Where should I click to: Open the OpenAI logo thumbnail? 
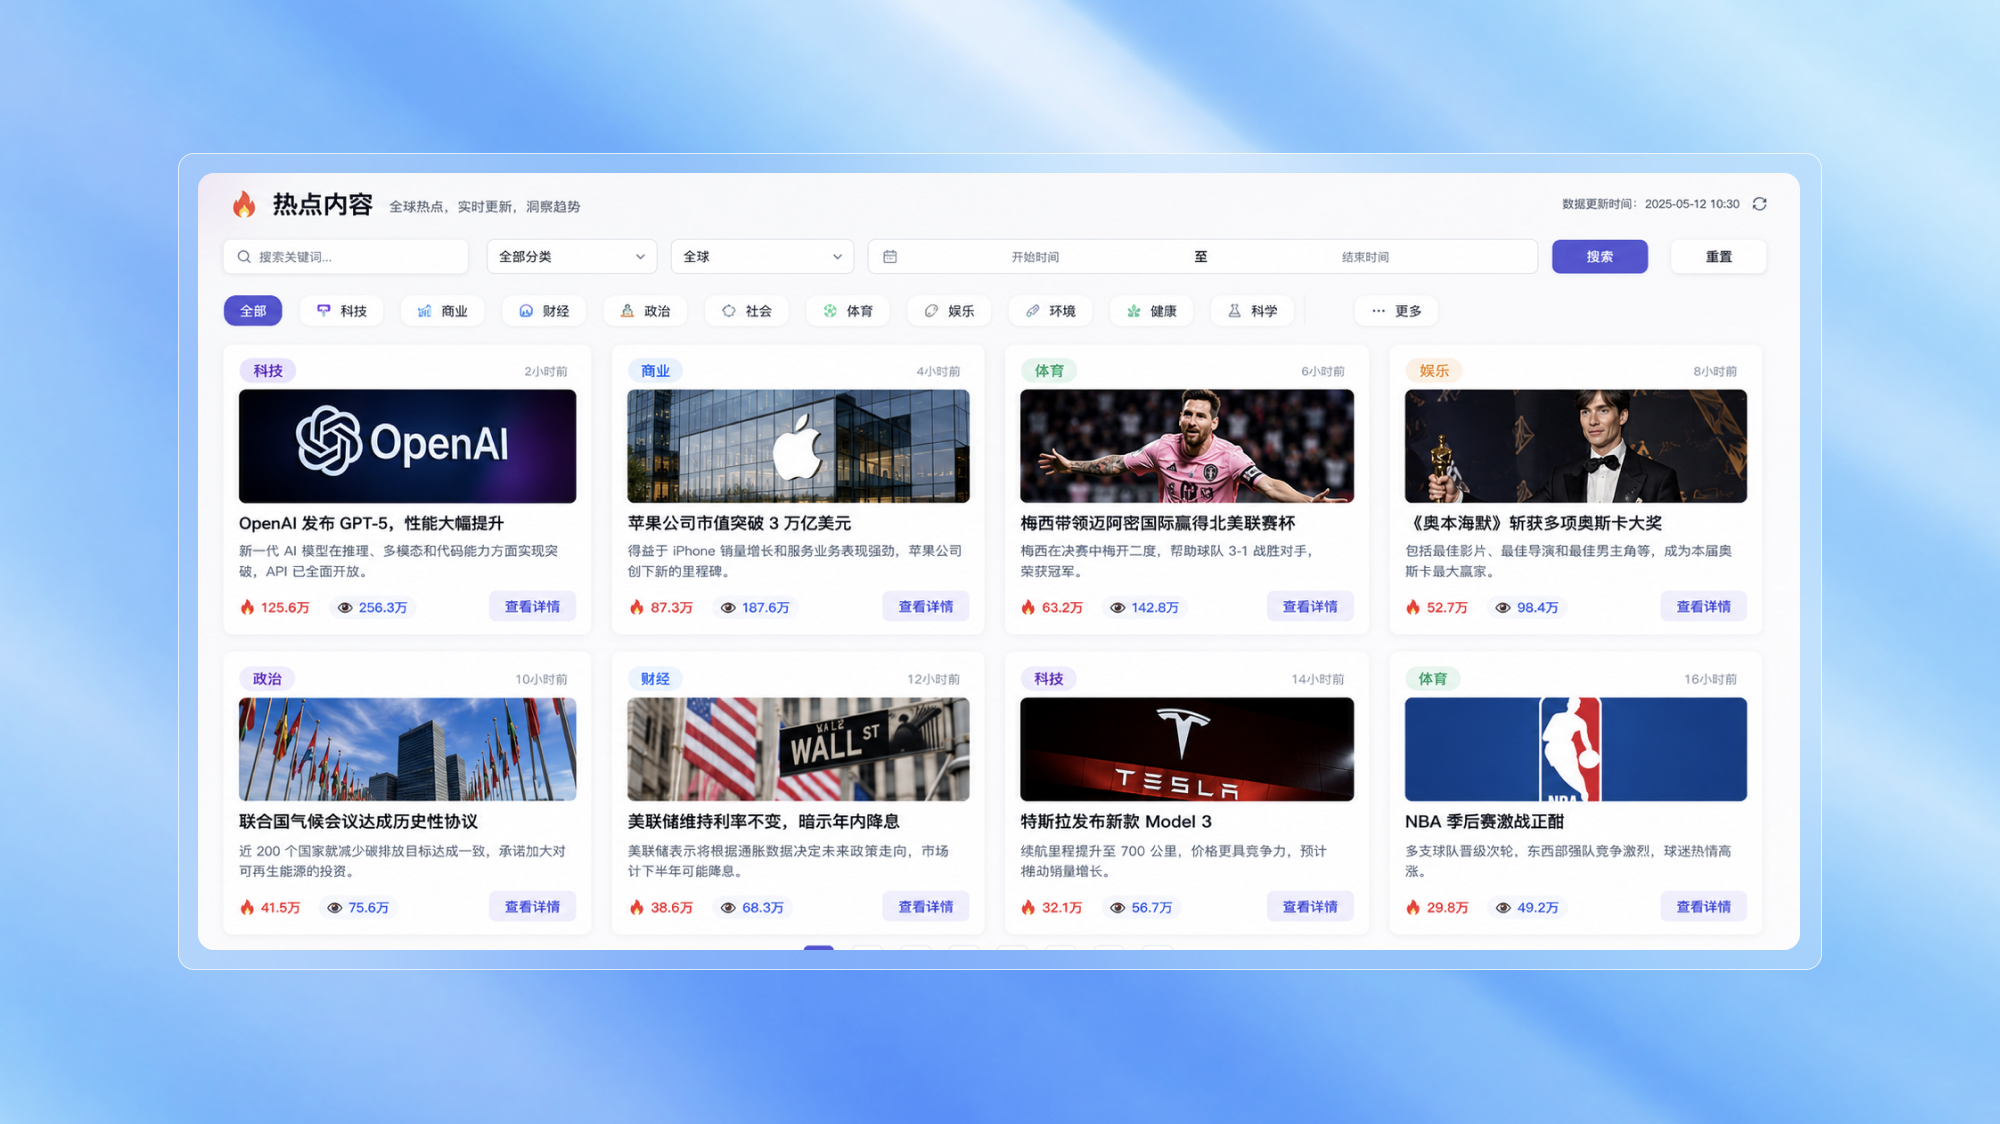point(407,446)
